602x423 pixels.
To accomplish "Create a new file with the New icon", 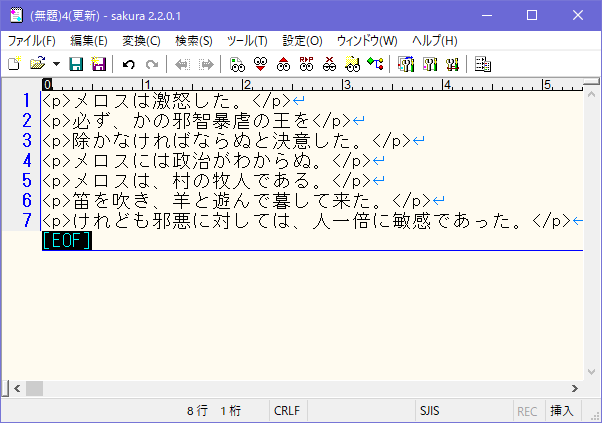I will pyautogui.click(x=15, y=64).
